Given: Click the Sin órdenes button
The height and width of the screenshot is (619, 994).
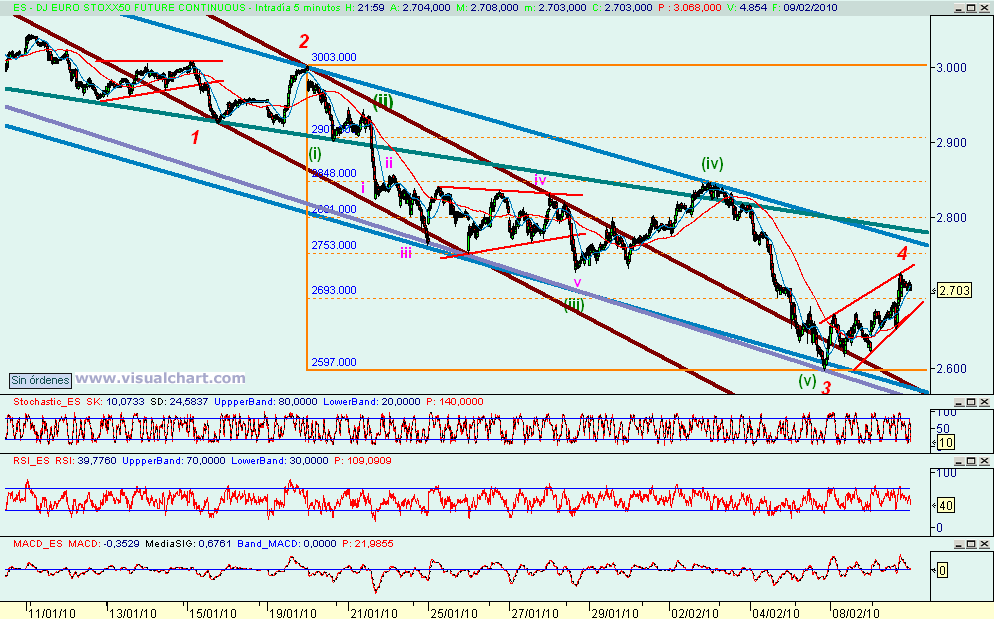Looking at the screenshot, I should (38, 380).
